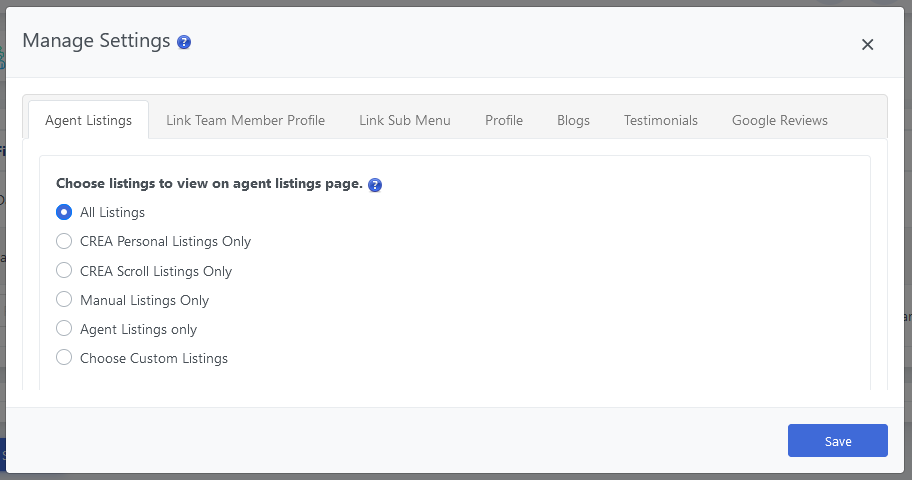Image resolution: width=912 pixels, height=480 pixels.
Task: Open the Profile tab
Action: (x=504, y=120)
